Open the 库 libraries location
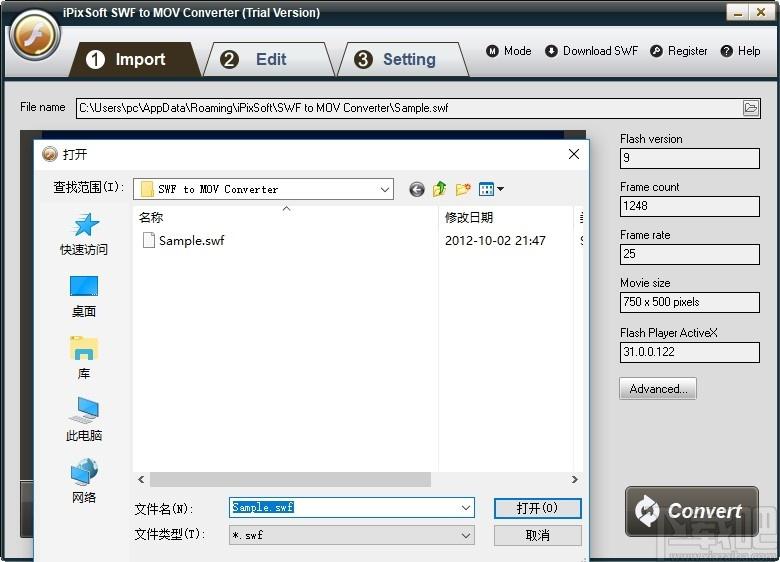 [x=84, y=358]
